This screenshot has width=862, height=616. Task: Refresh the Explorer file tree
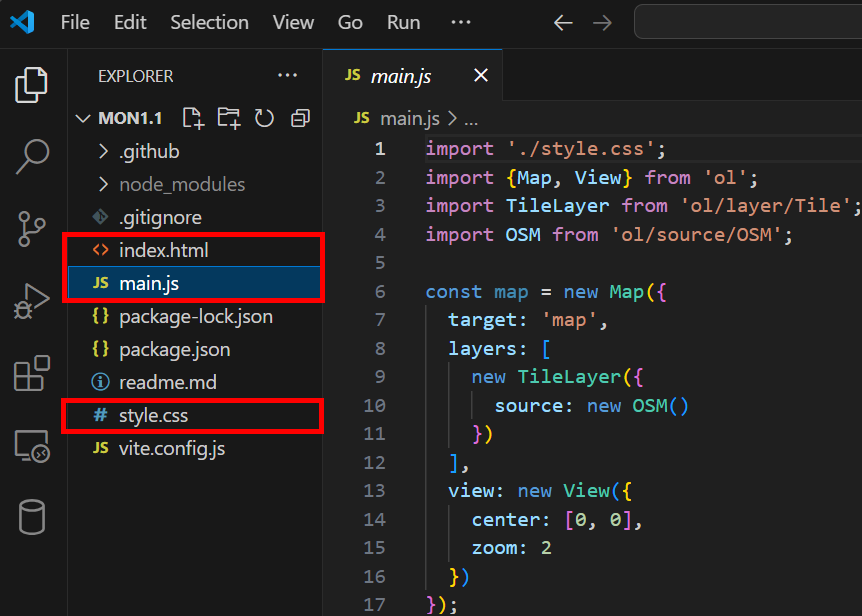tap(264, 118)
